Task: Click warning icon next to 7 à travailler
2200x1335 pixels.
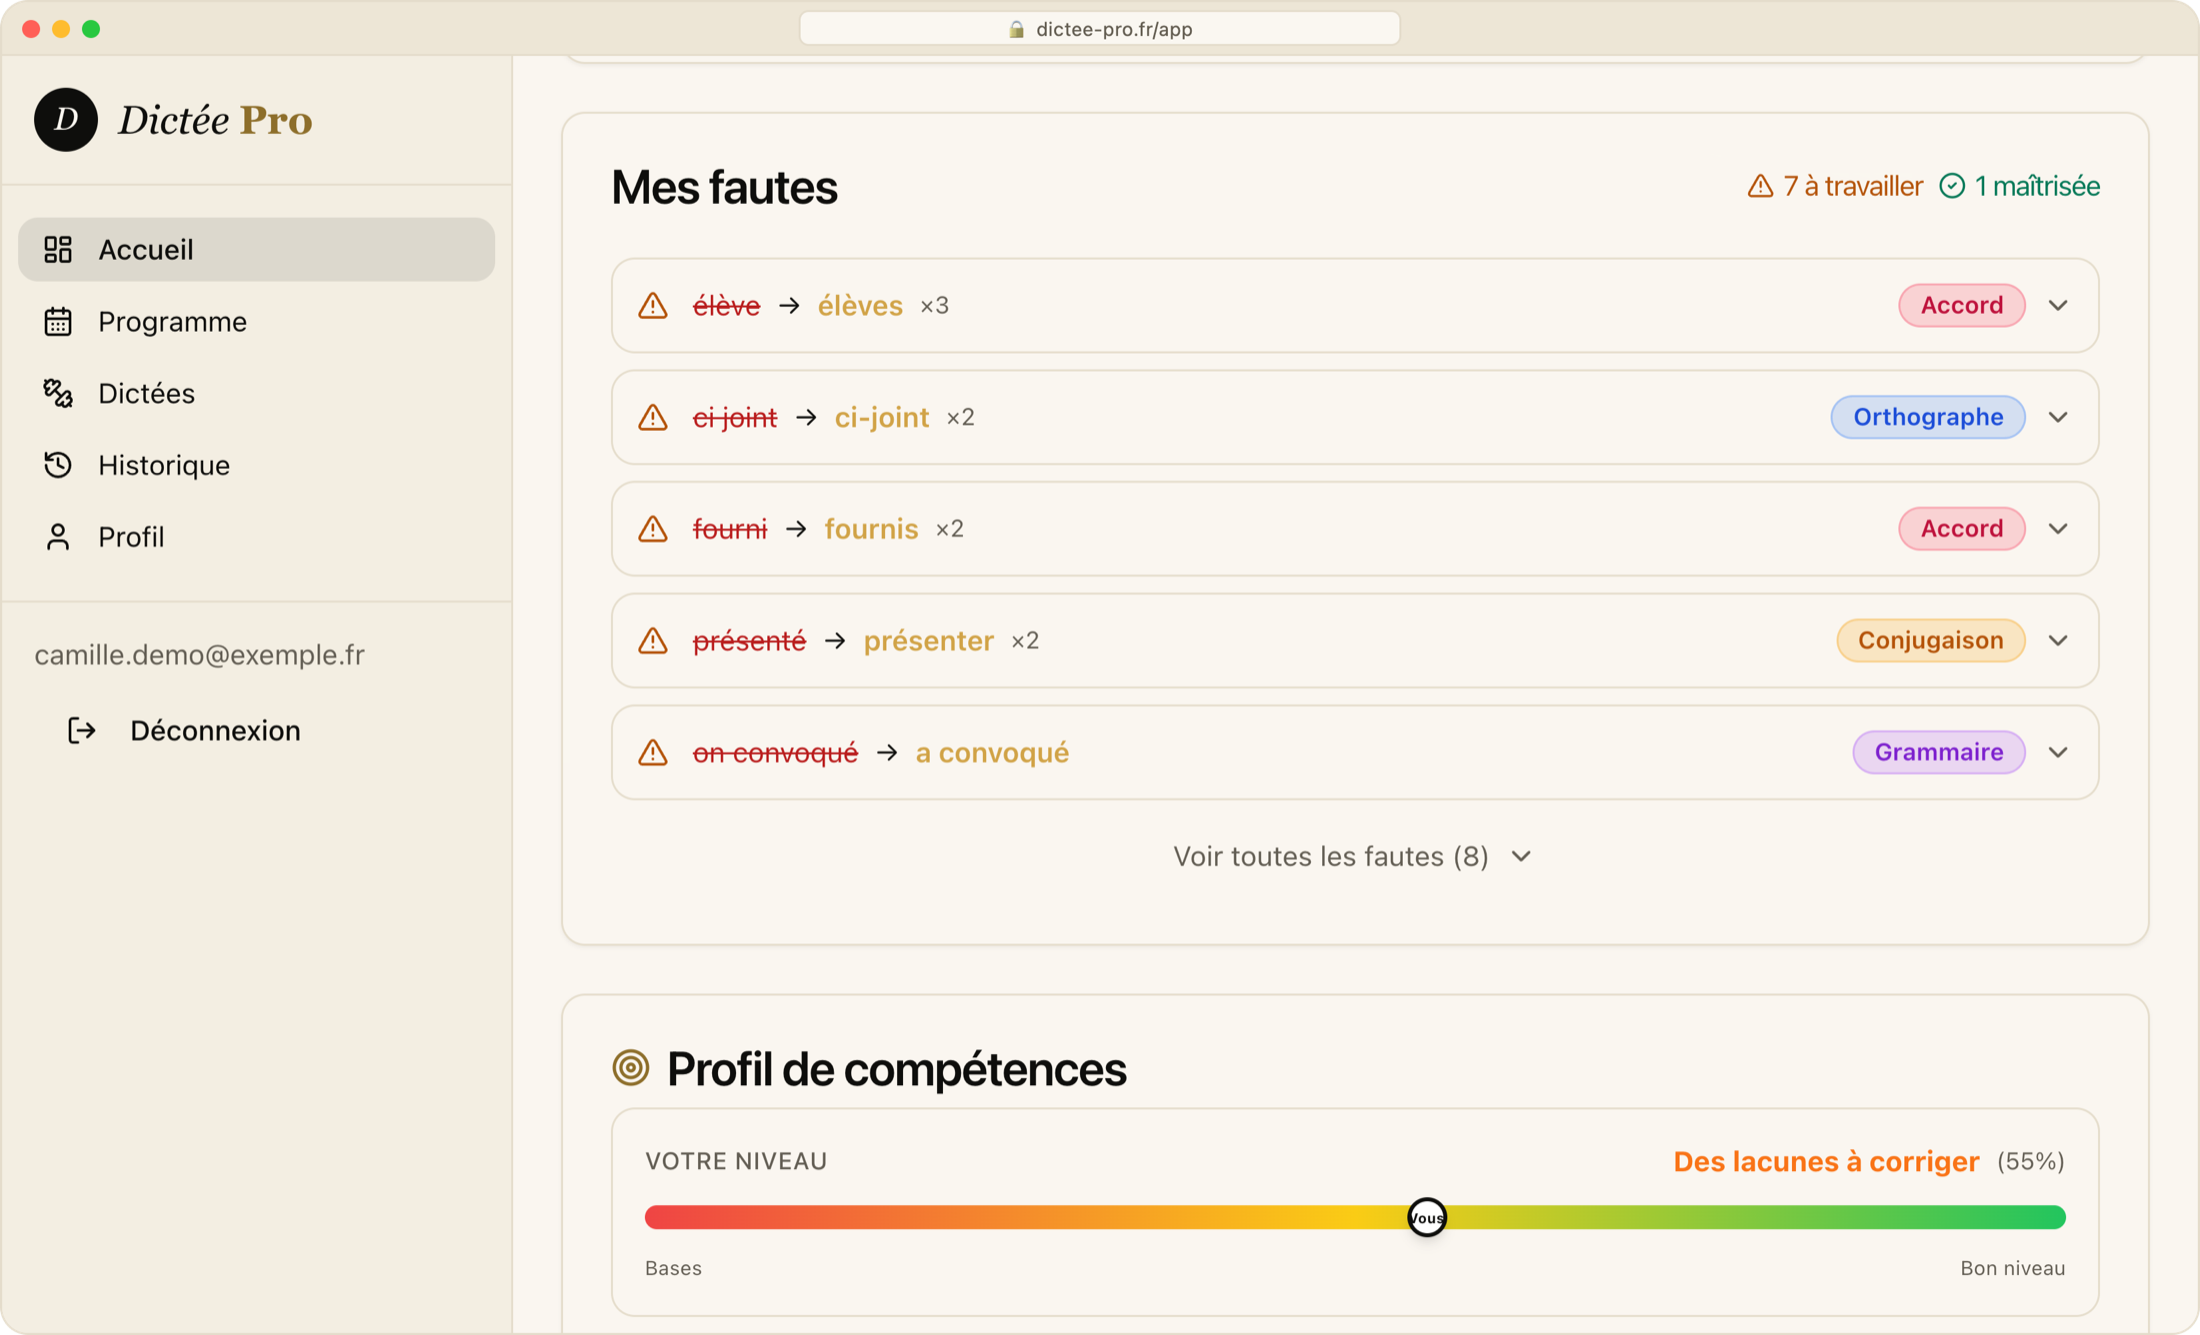Action: coord(1760,186)
